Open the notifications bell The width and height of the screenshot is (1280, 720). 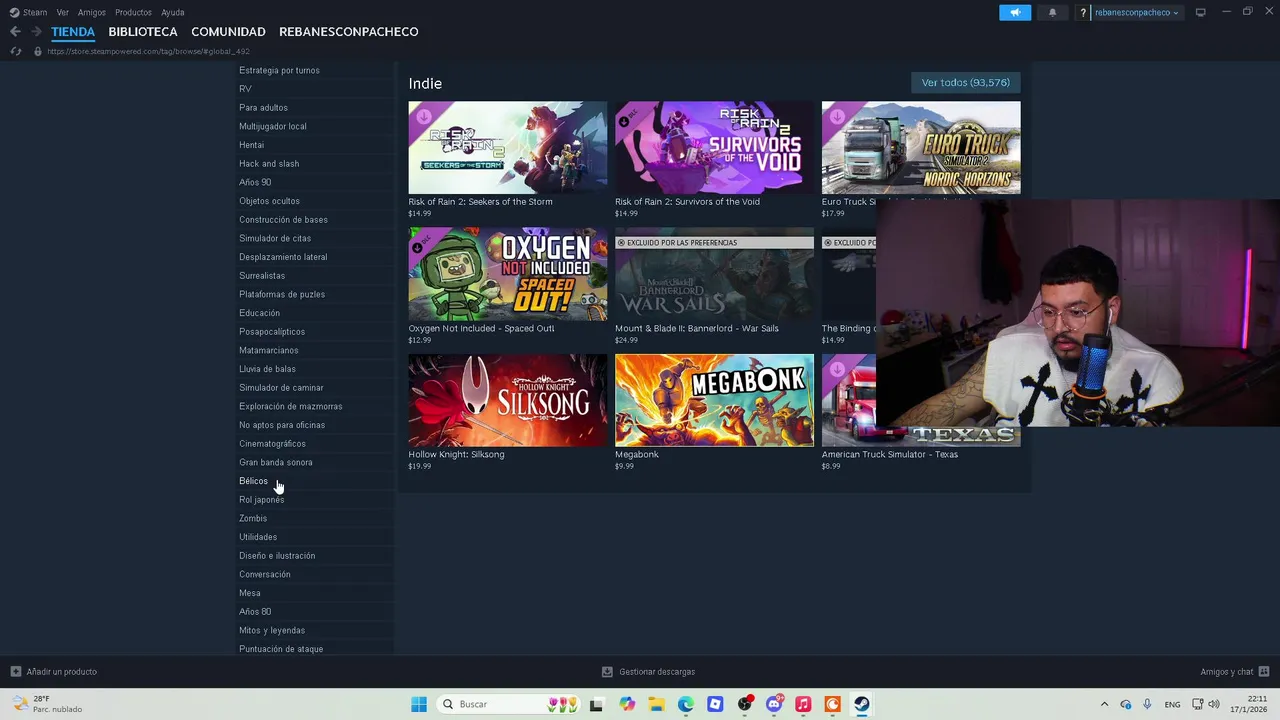point(1052,12)
